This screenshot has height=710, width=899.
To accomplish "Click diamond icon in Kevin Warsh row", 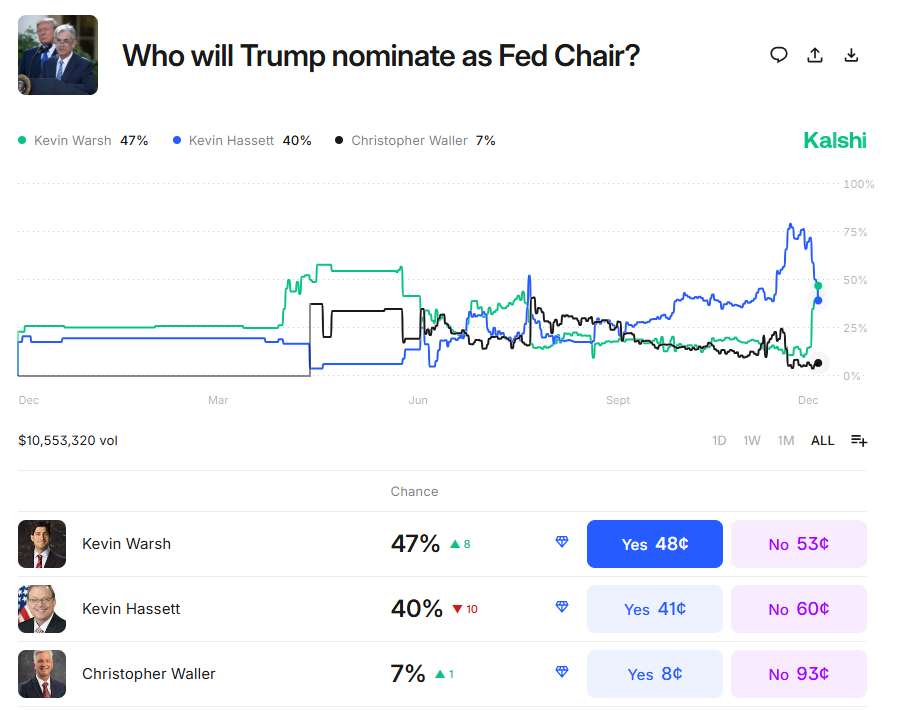I will click(x=562, y=543).
